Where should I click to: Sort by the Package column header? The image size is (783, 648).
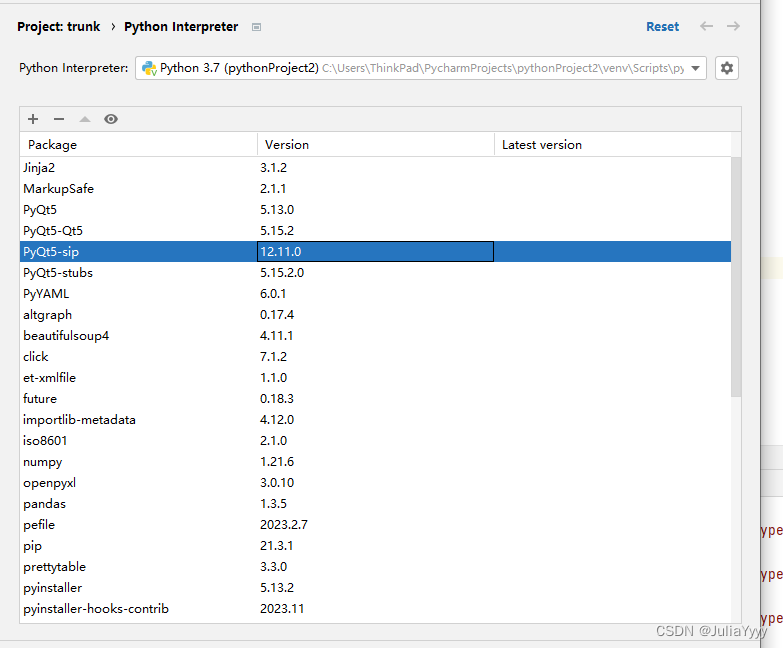click(138, 145)
